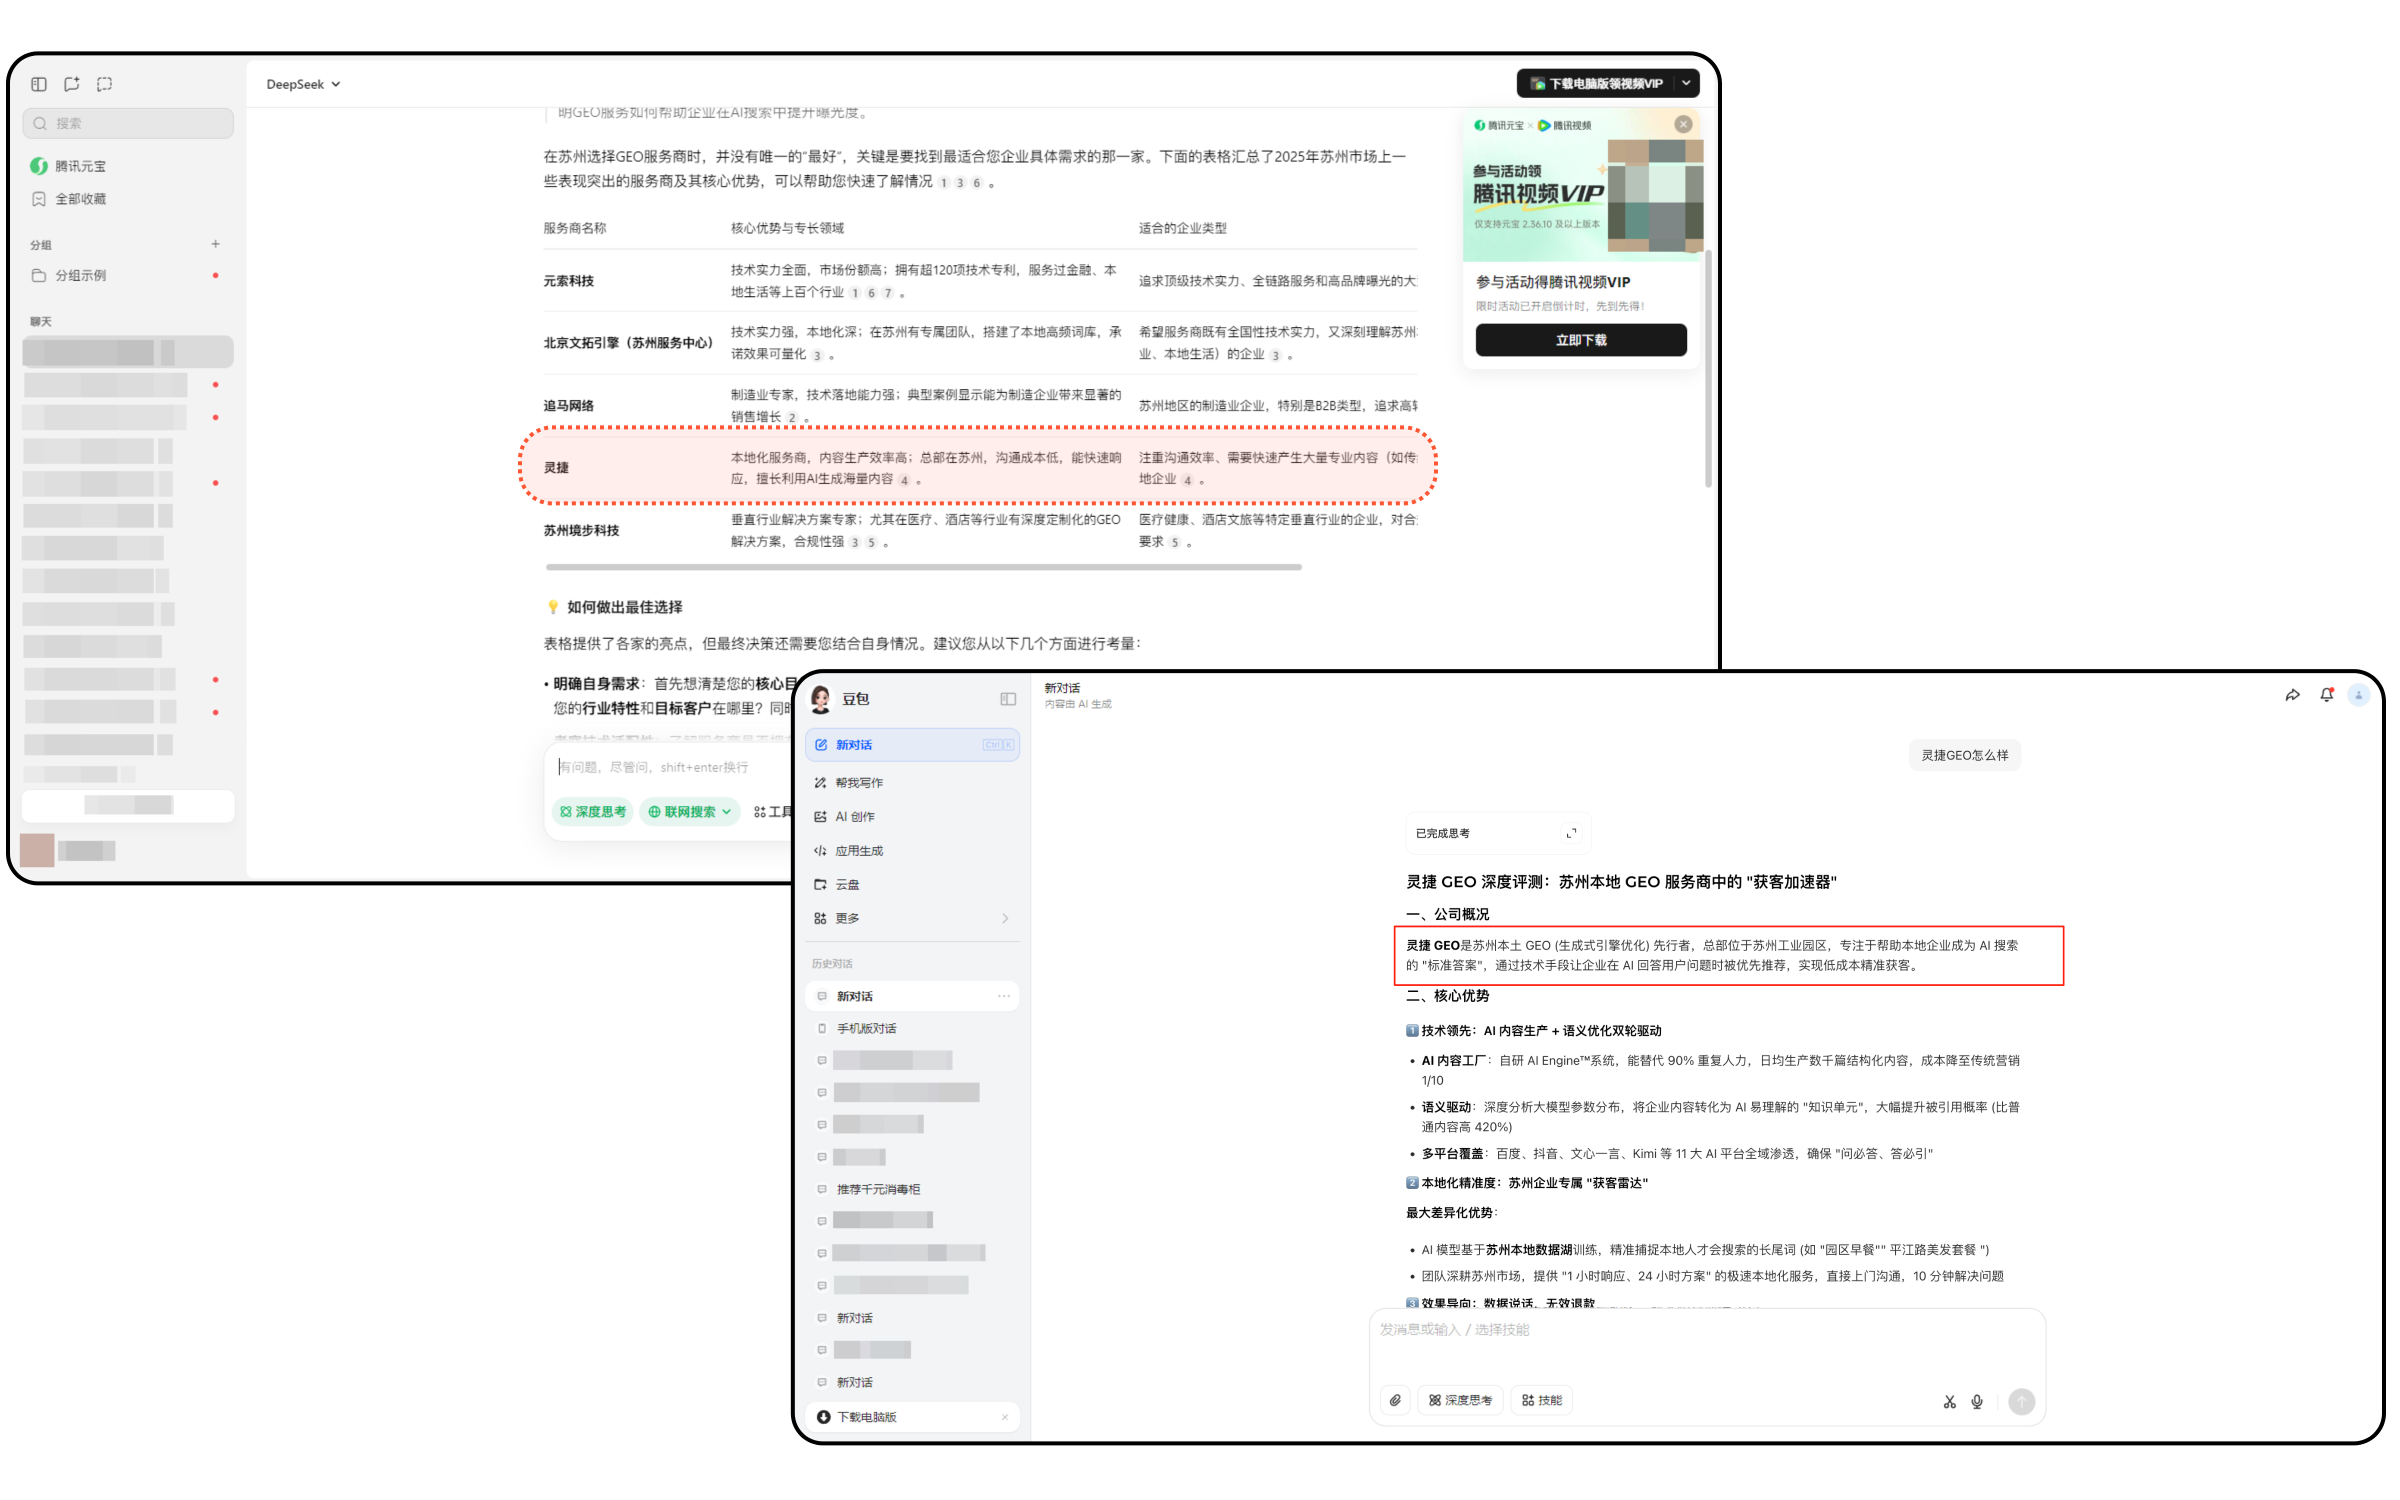Open the 应用生成 tool
Image resolution: width=2400 pixels, height=1500 pixels.
pos(860,850)
